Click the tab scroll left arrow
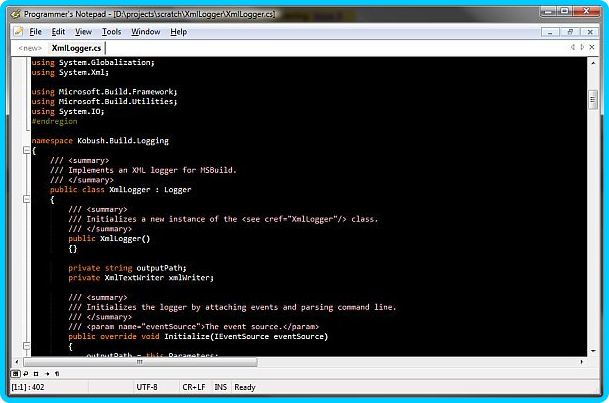Image resolution: width=609 pixels, height=403 pixels. coord(572,47)
